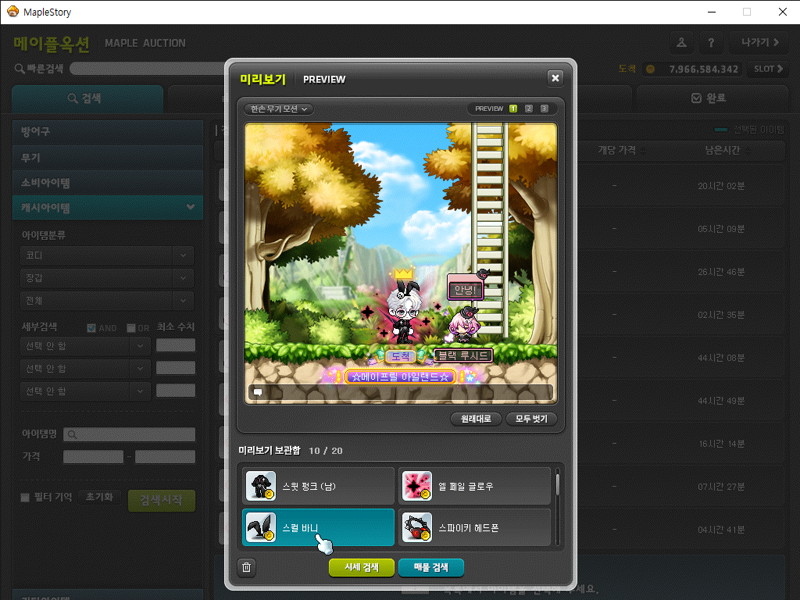Click the 원래대로 button
The height and width of the screenshot is (600, 800).
pyautogui.click(x=476, y=419)
